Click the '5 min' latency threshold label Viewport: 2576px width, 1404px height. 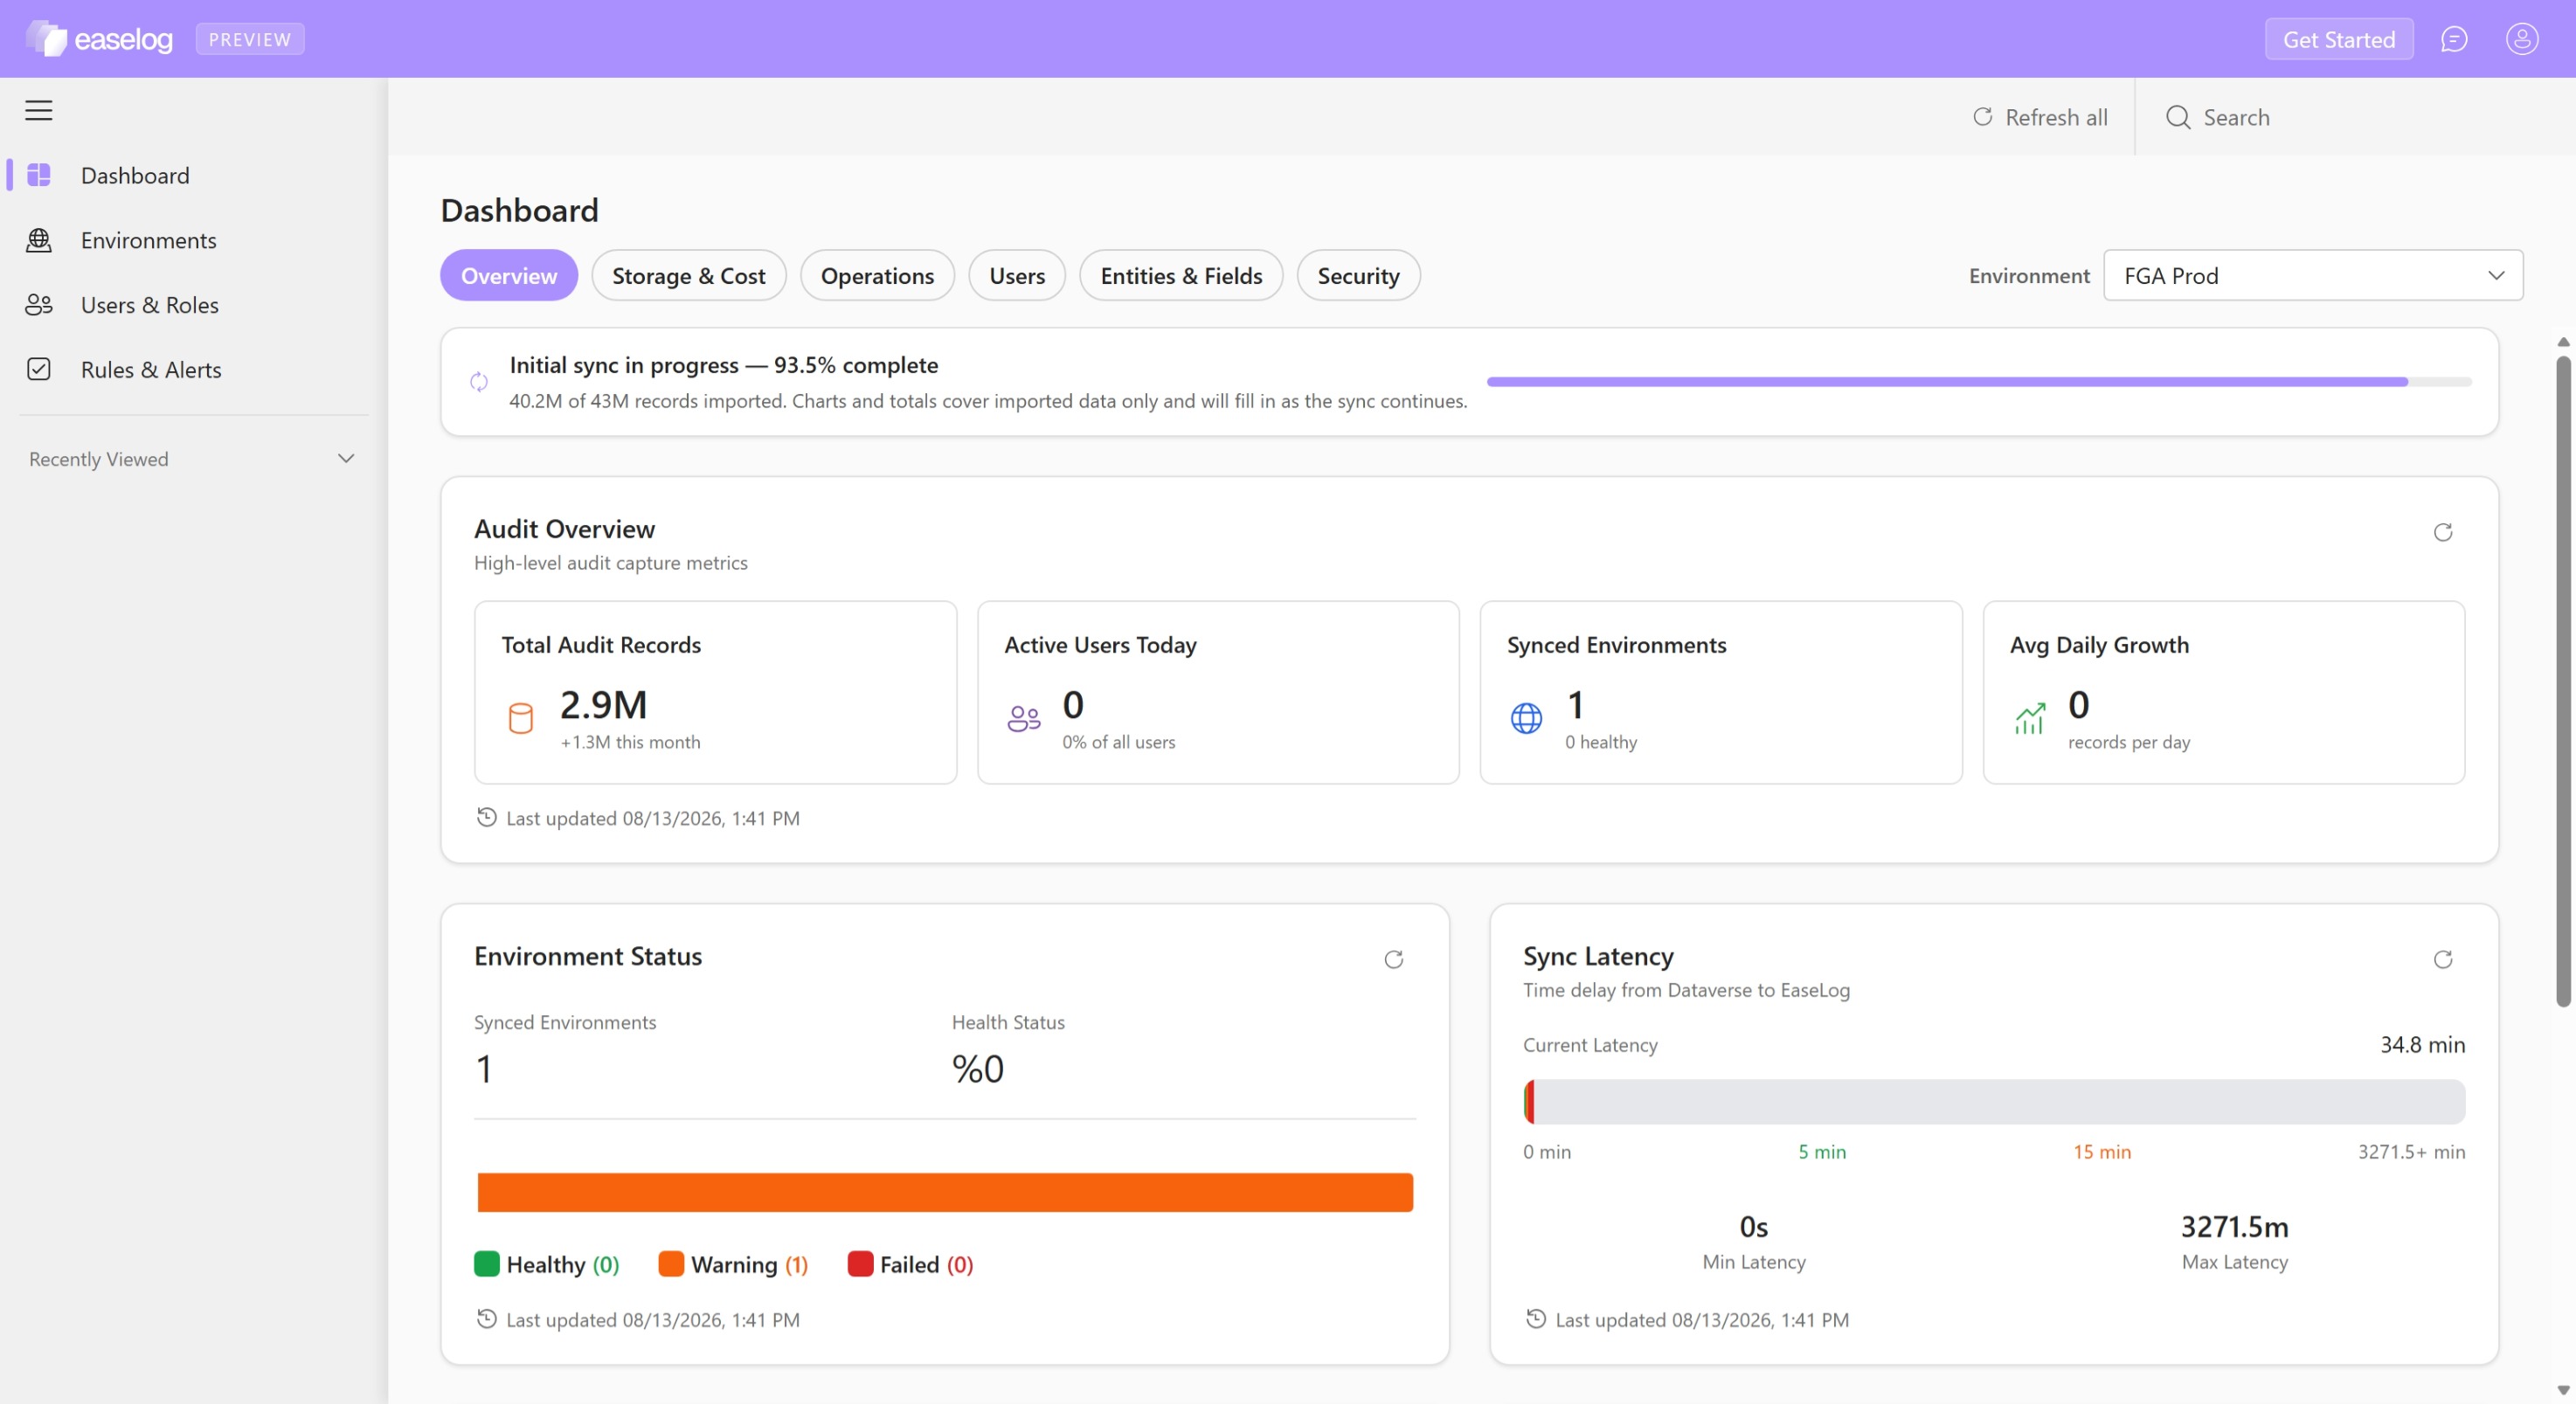click(1822, 1152)
